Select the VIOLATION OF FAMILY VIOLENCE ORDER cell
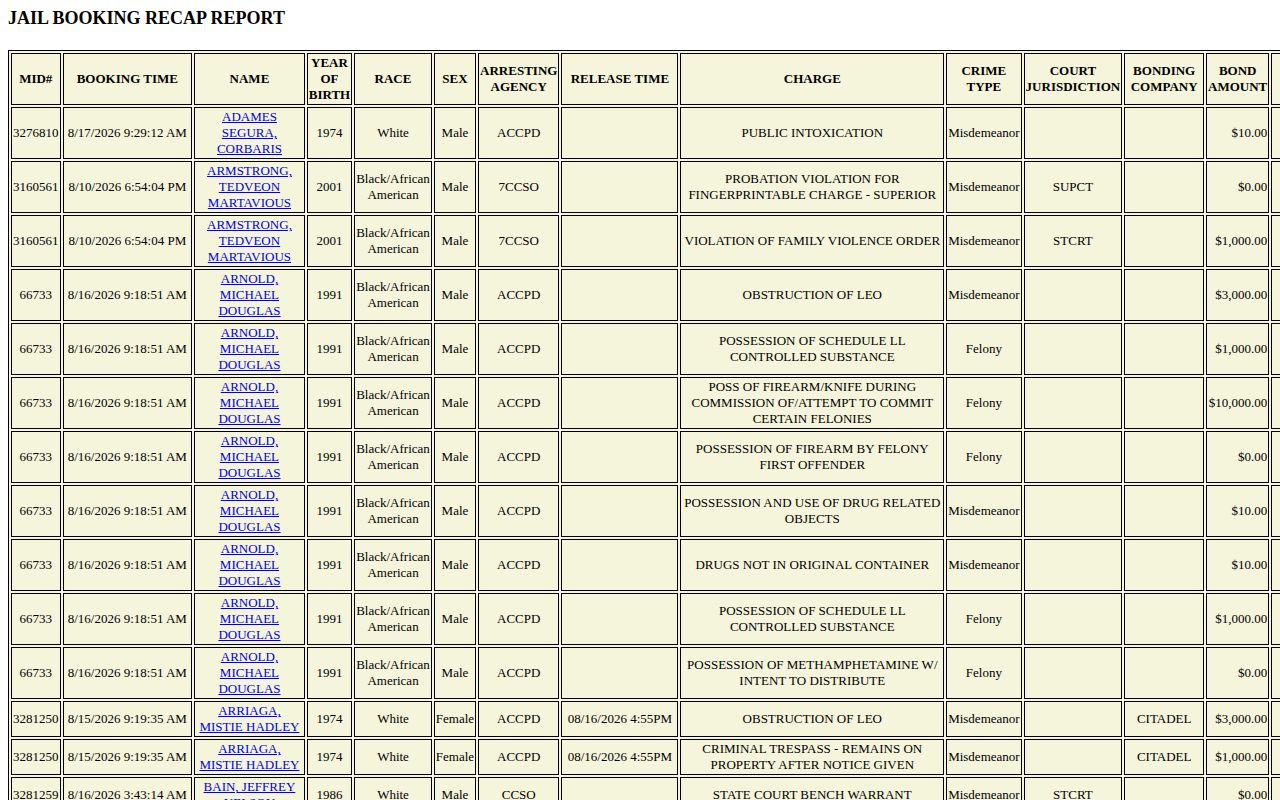This screenshot has height=800, width=1280. [x=812, y=241]
